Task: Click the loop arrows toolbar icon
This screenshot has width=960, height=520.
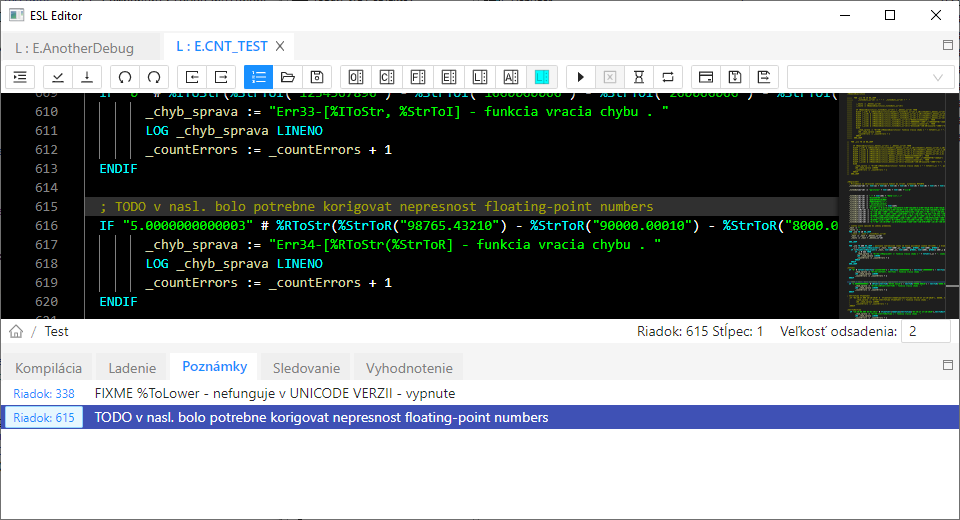Action: click(668, 77)
